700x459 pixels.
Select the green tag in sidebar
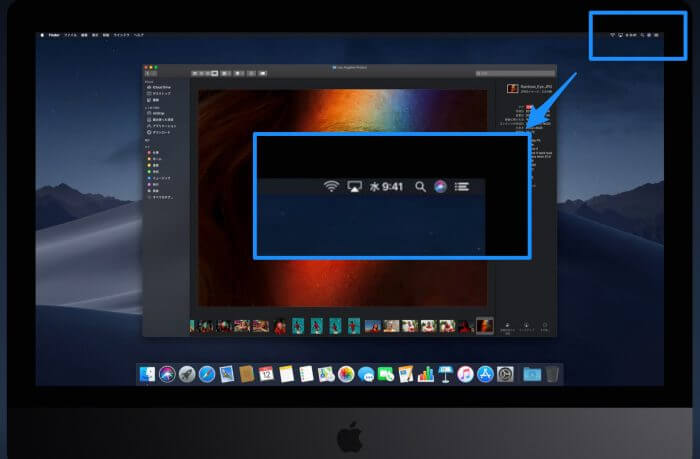153,171
